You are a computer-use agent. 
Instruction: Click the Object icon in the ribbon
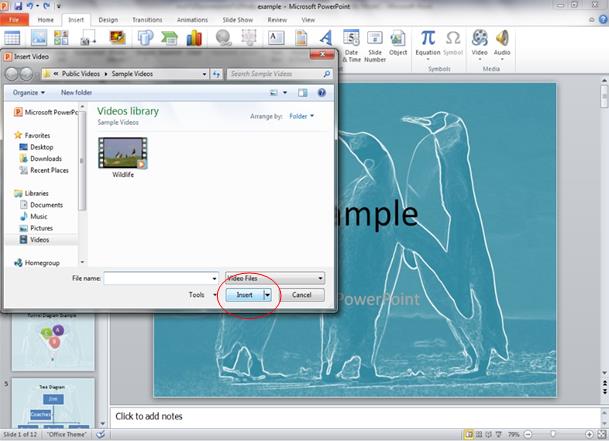tap(398, 42)
